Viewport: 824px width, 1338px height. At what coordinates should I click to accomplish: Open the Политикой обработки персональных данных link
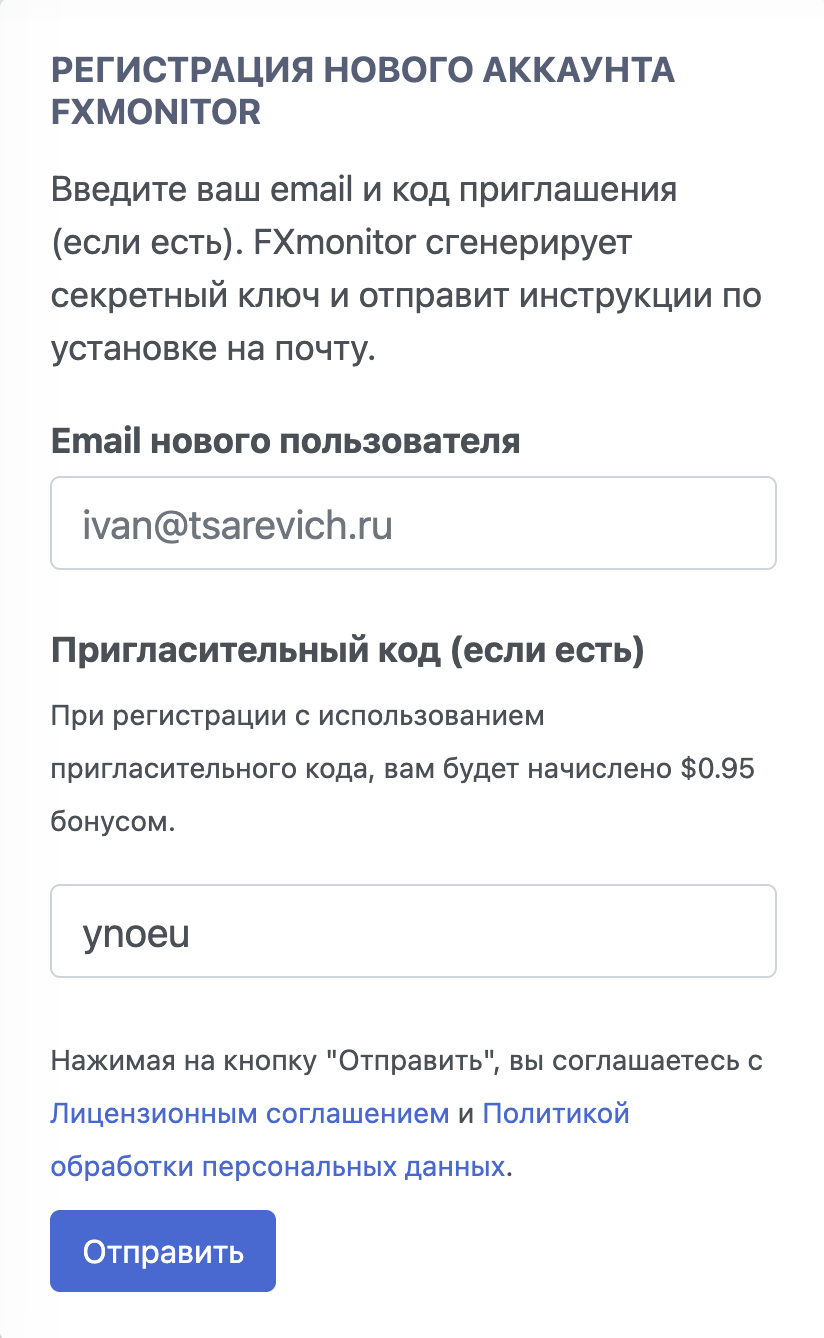point(341,1140)
